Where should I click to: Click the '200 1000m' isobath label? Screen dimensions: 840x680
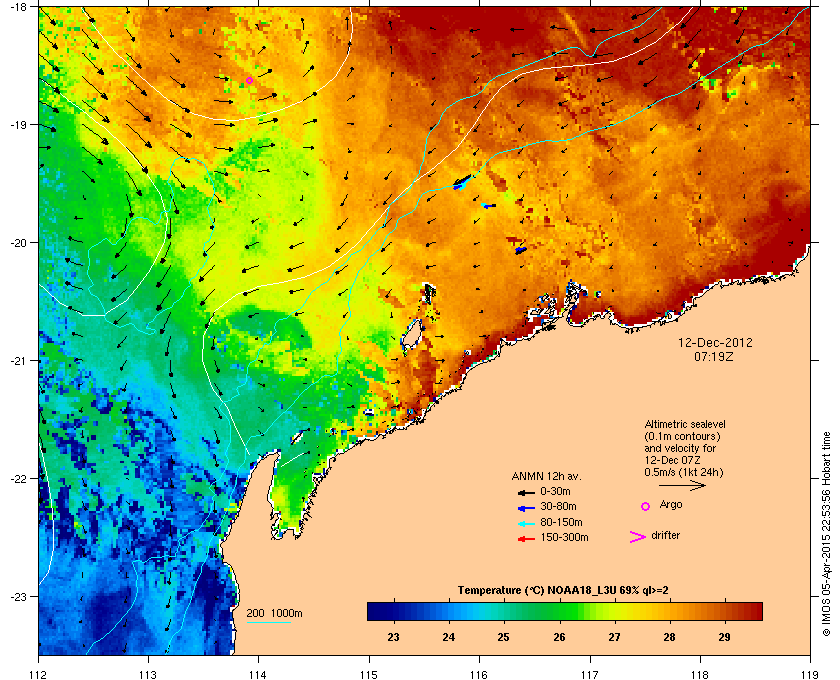pos(274,614)
